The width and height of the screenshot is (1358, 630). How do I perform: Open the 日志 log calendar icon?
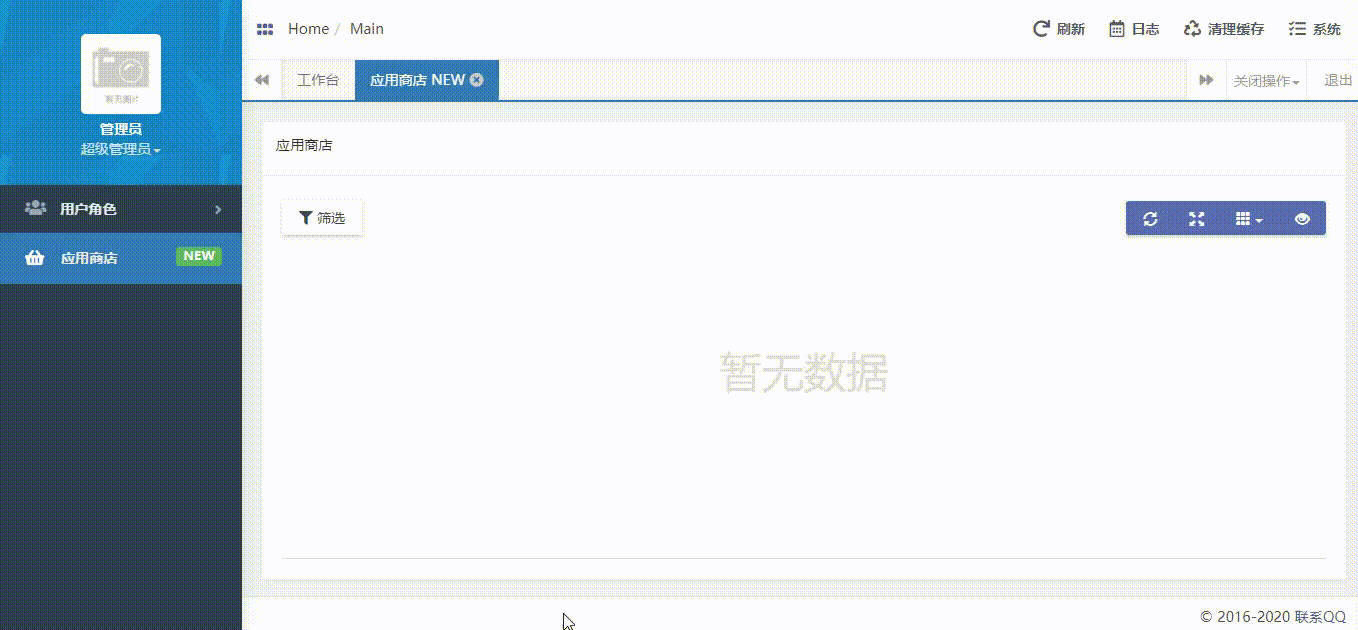coord(1117,29)
